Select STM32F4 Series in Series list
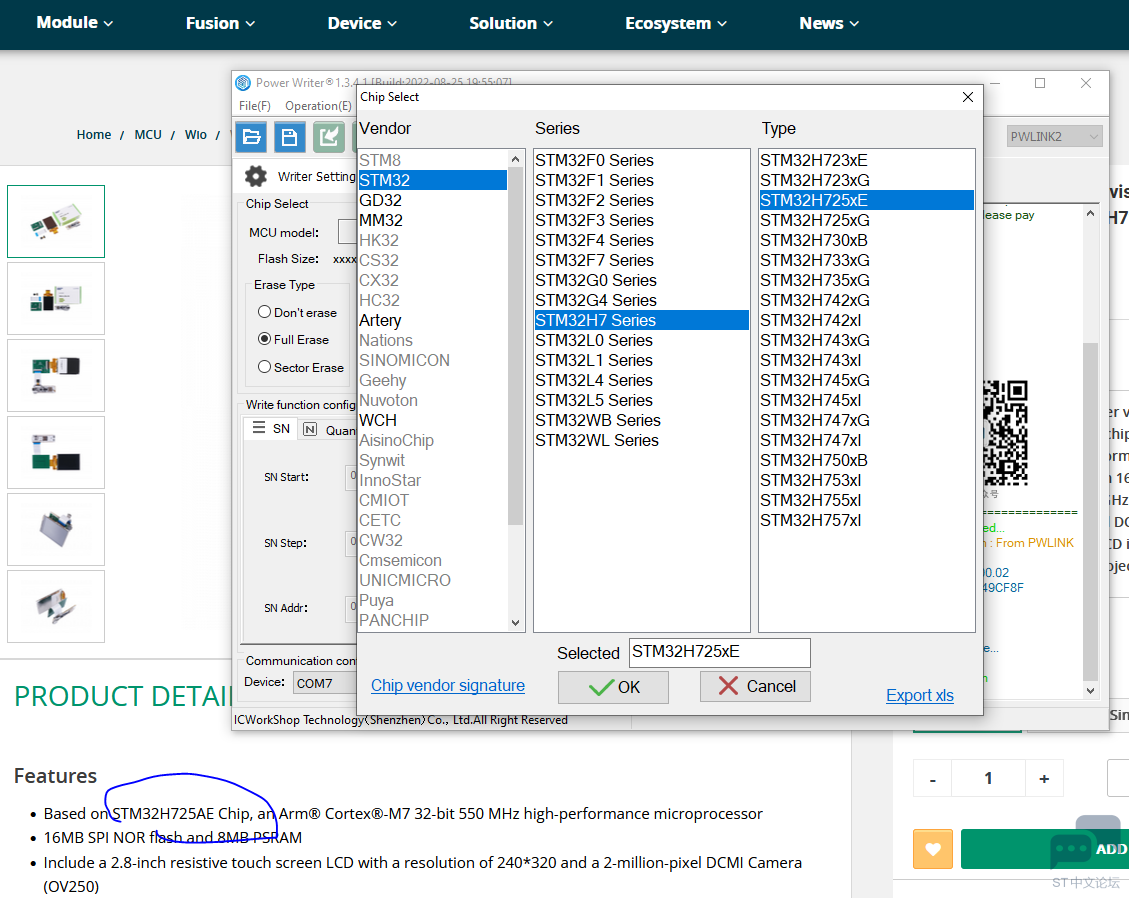The width and height of the screenshot is (1129, 898). tap(642, 241)
